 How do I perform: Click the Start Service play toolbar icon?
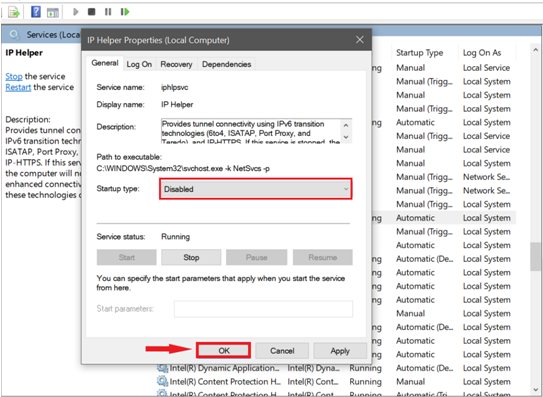(75, 12)
